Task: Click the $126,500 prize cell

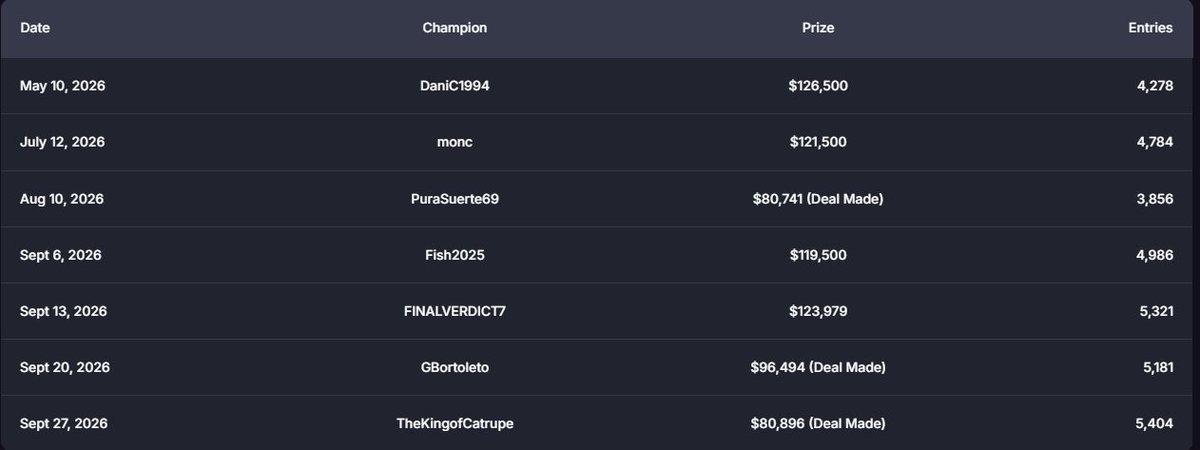Action: pos(818,86)
